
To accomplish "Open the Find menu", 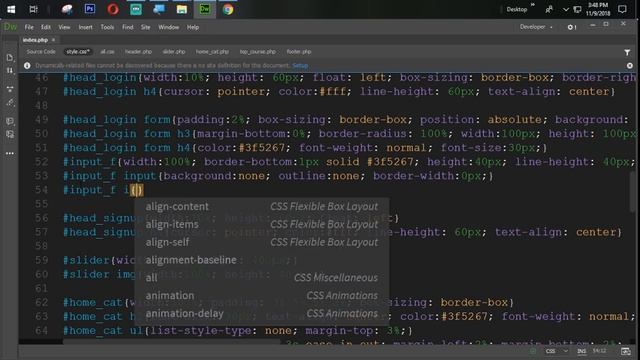I will coord(128,27).
